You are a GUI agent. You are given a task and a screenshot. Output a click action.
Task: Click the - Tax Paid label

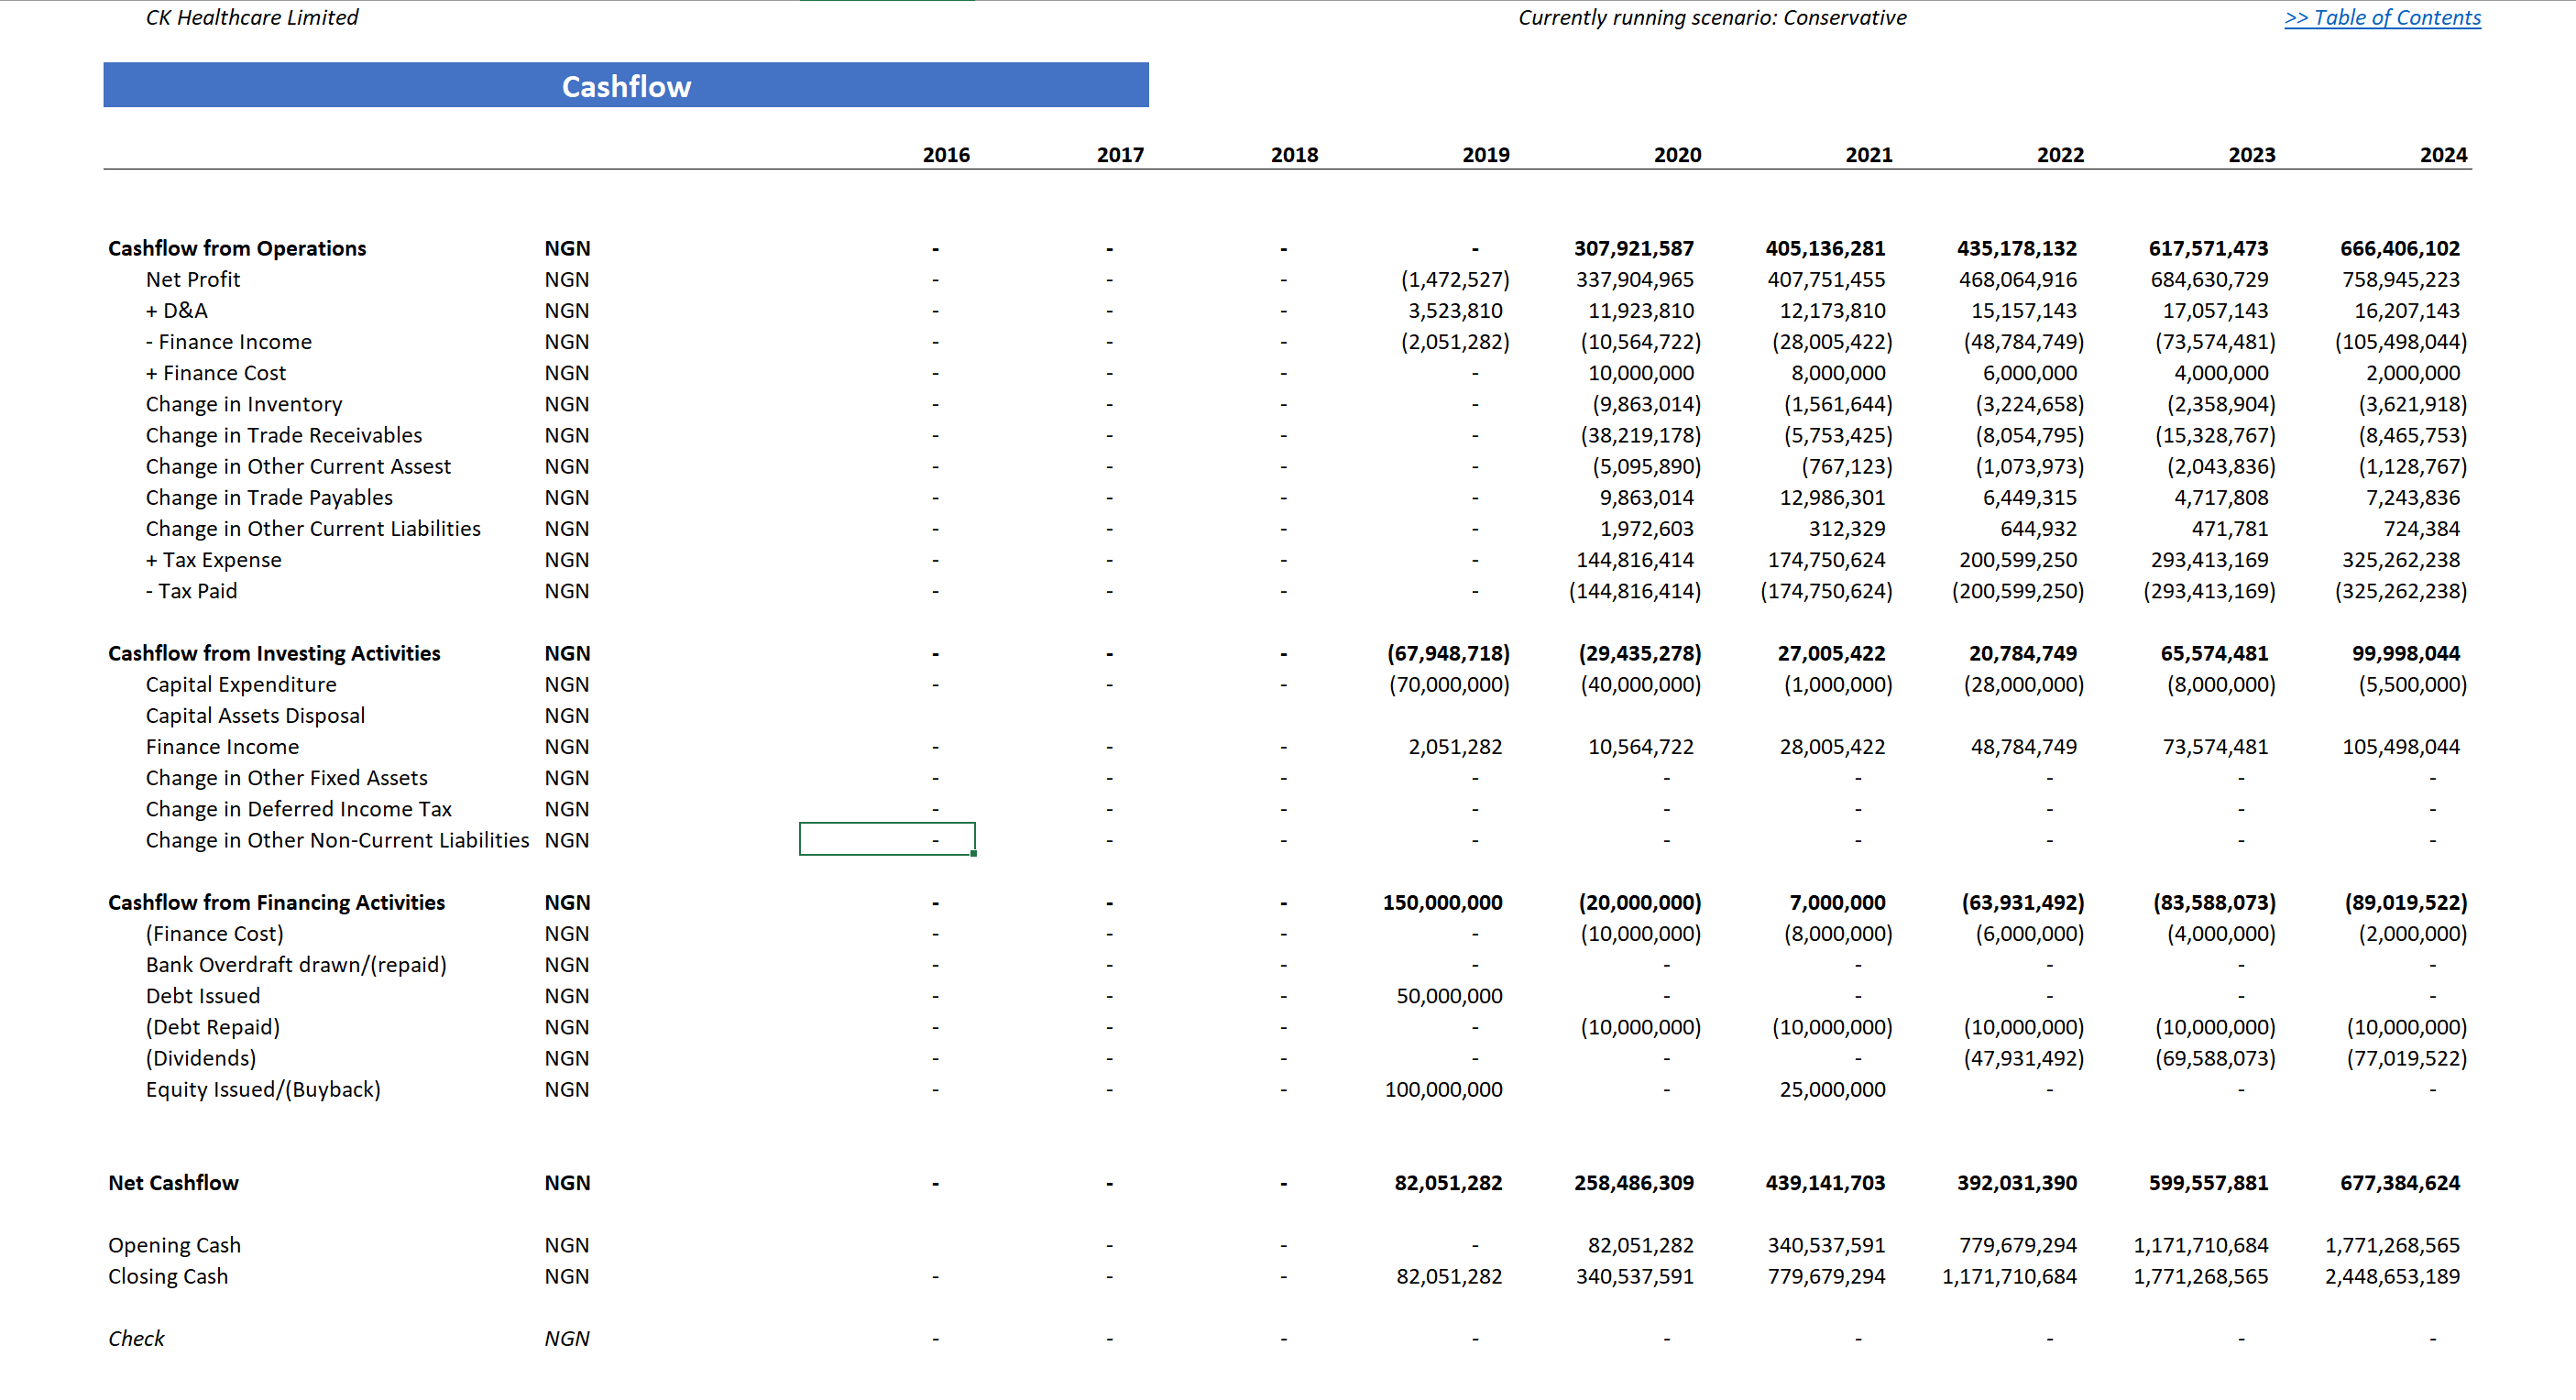pos(192,590)
